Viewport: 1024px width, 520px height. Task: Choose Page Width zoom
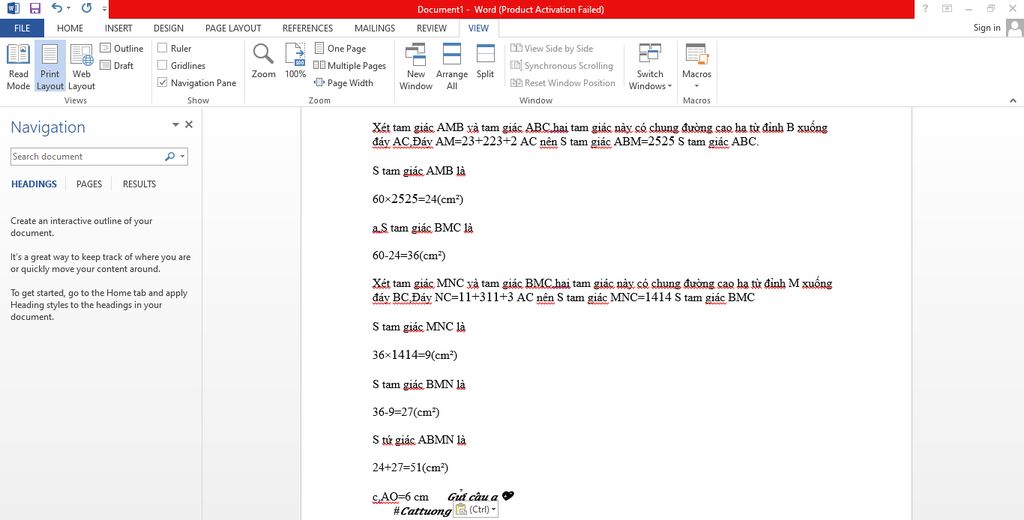click(344, 83)
